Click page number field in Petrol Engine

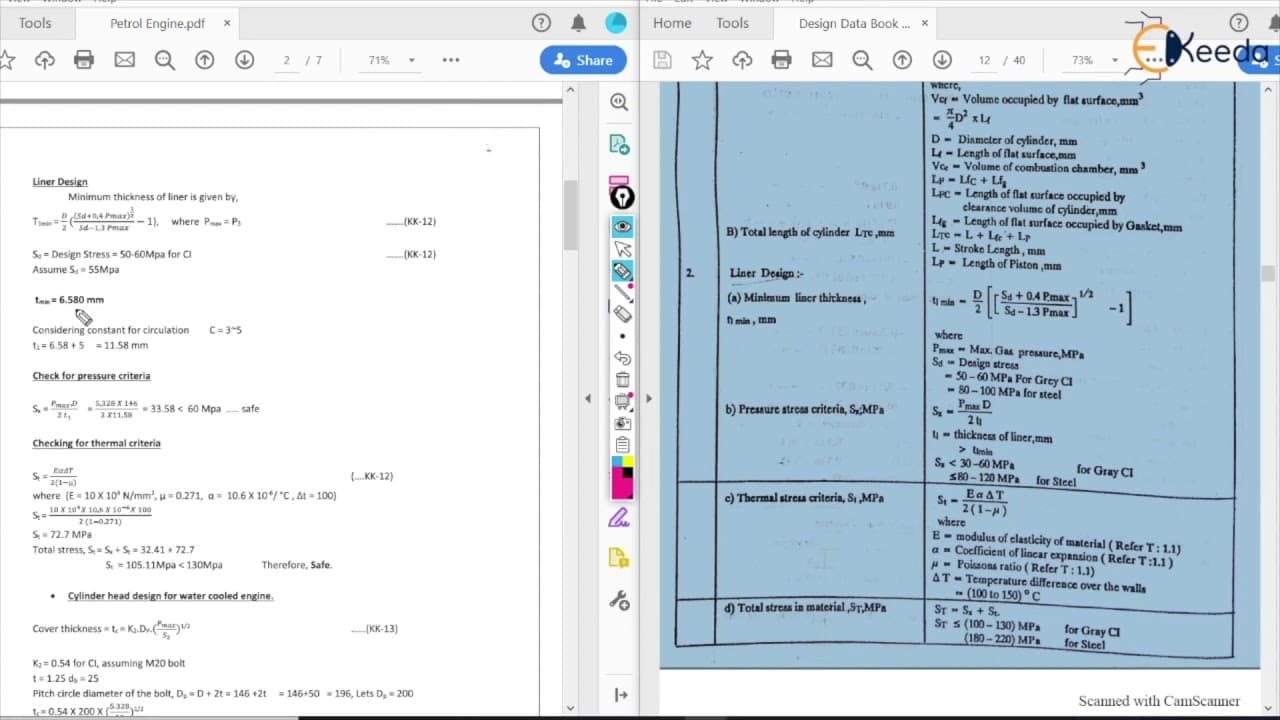point(286,60)
